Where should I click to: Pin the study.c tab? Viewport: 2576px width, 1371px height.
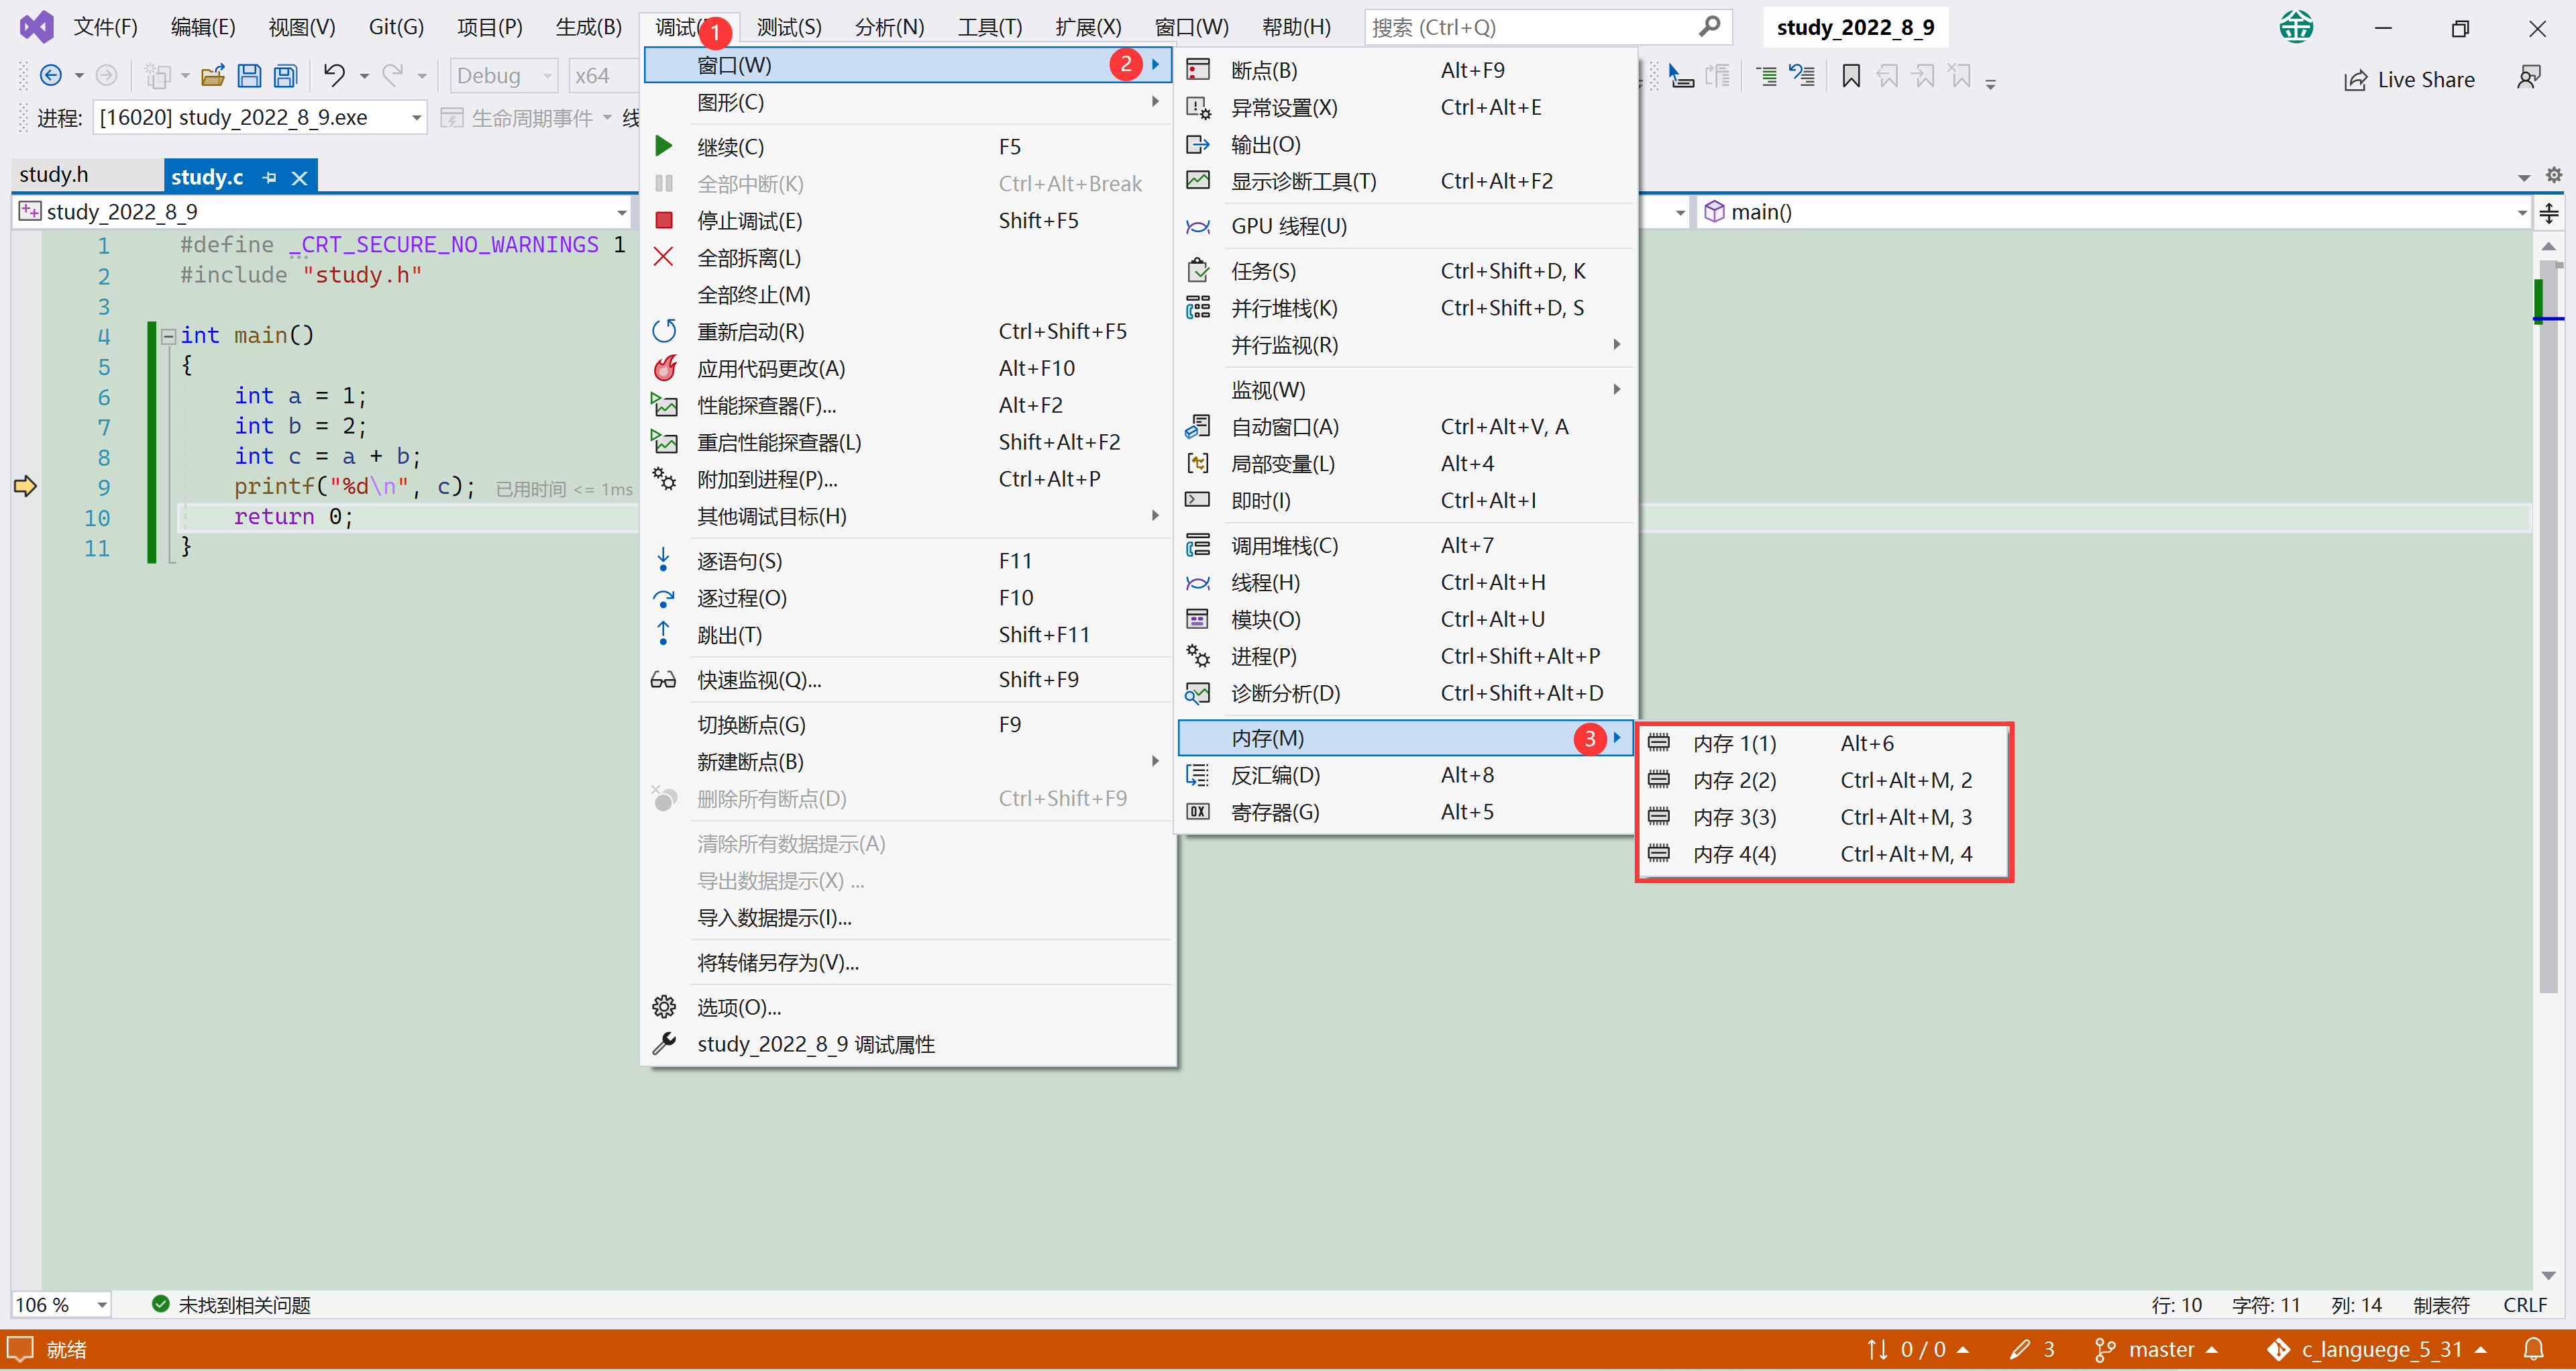(269, 178)
